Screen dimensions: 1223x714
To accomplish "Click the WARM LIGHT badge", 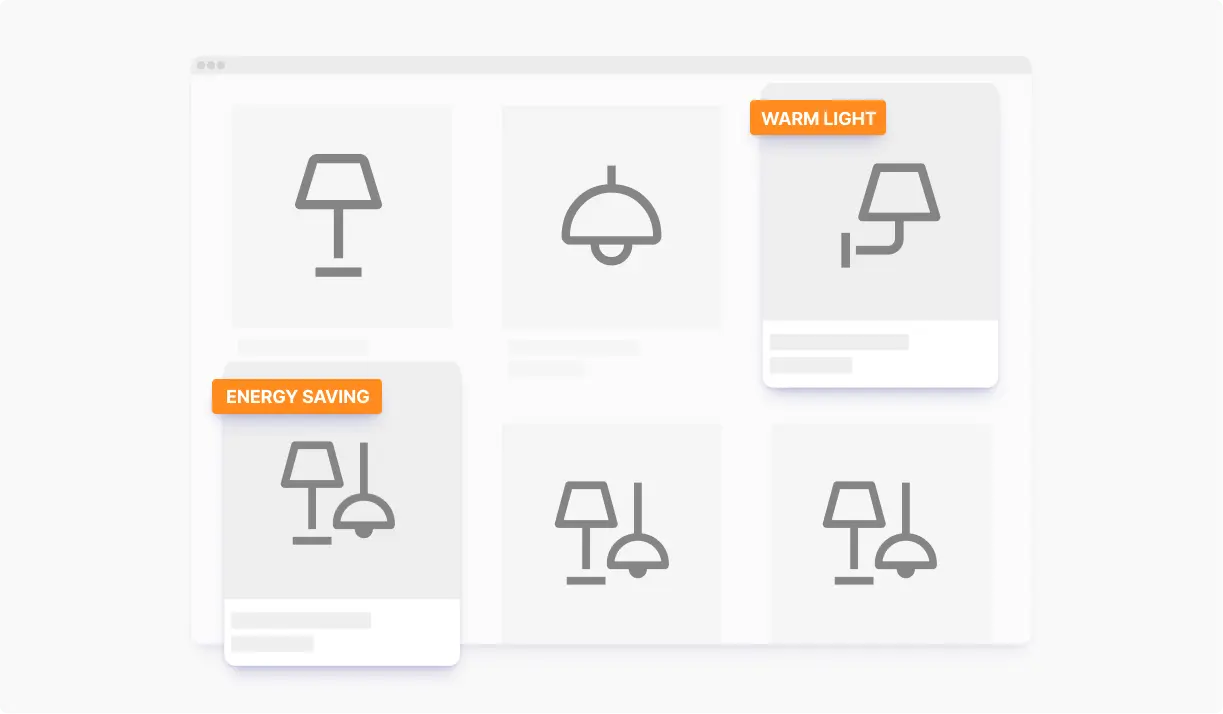I will pyautogui.click(x=818, y=118).
